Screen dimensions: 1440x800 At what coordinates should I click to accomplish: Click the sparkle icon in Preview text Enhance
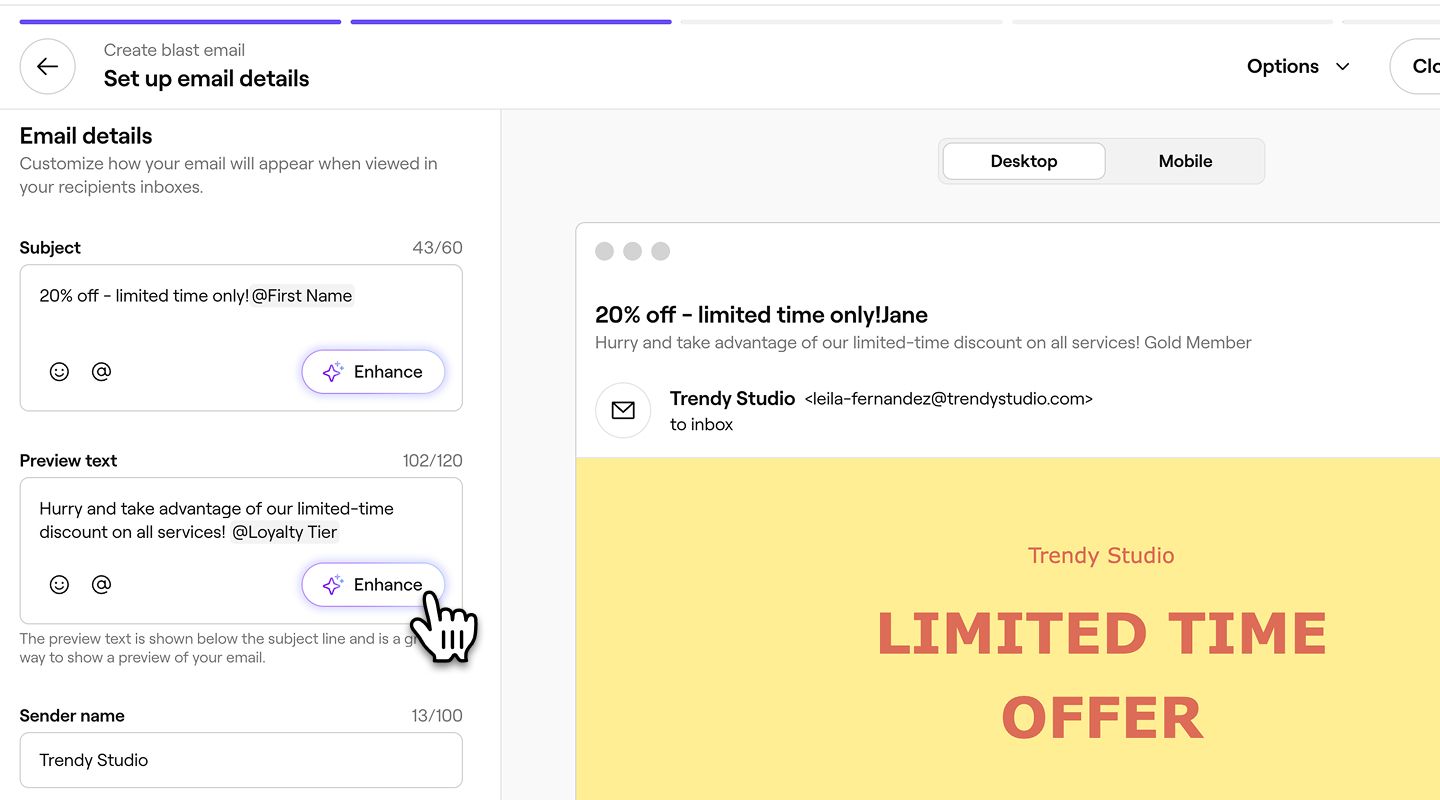coord(333,585)
